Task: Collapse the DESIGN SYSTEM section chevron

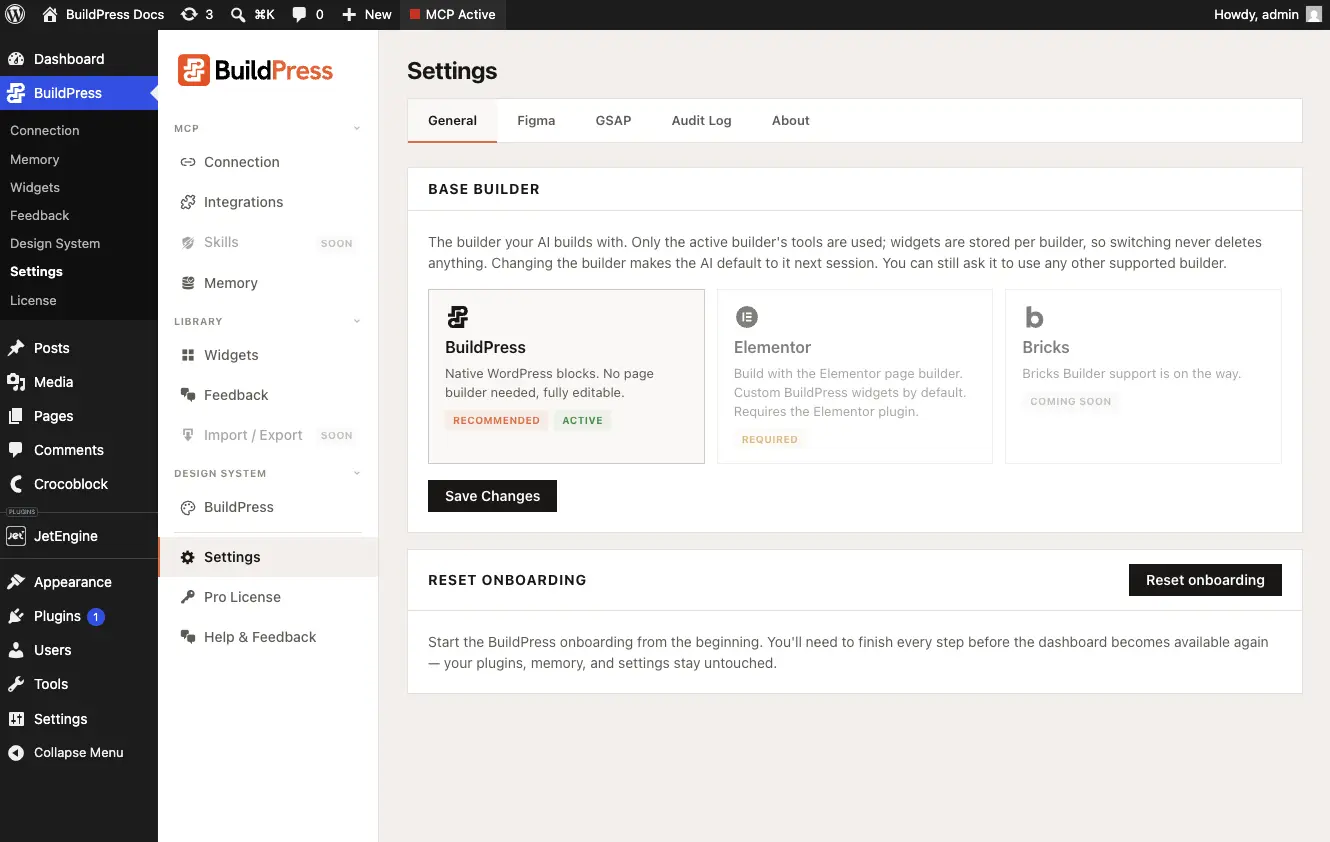Action: tap(357, 473)
